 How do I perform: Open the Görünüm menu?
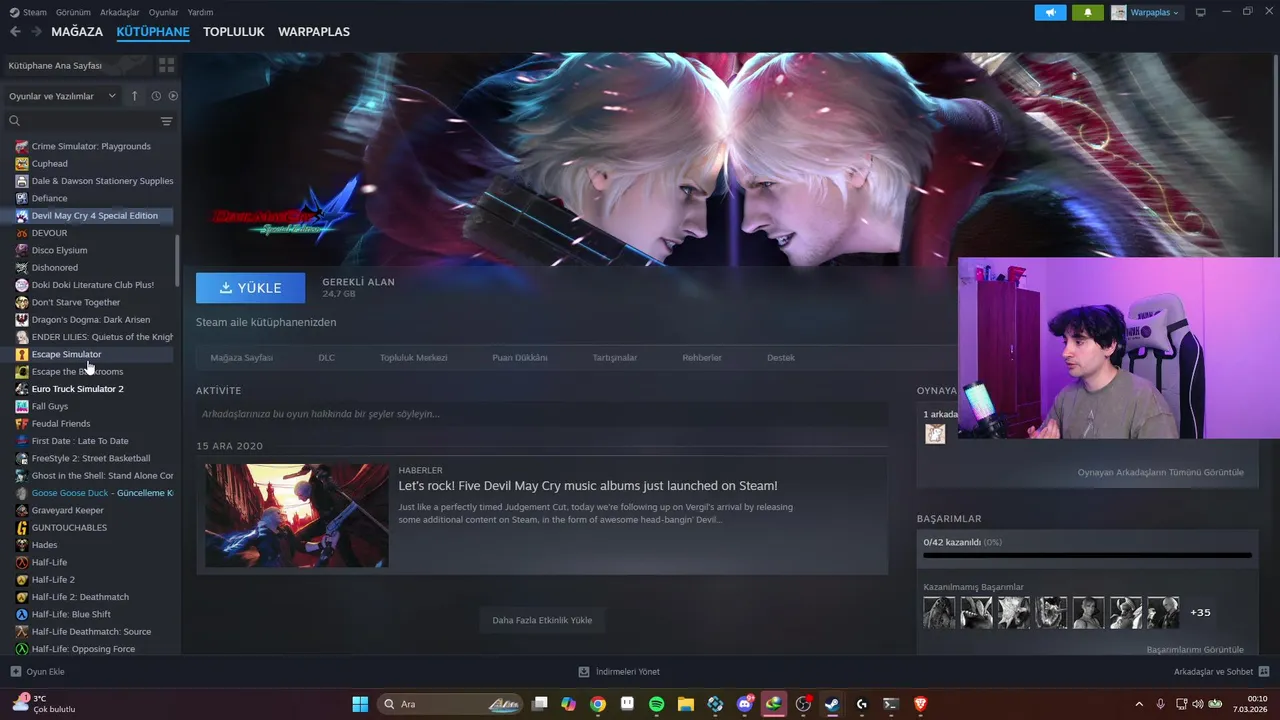tap(73, 12)
